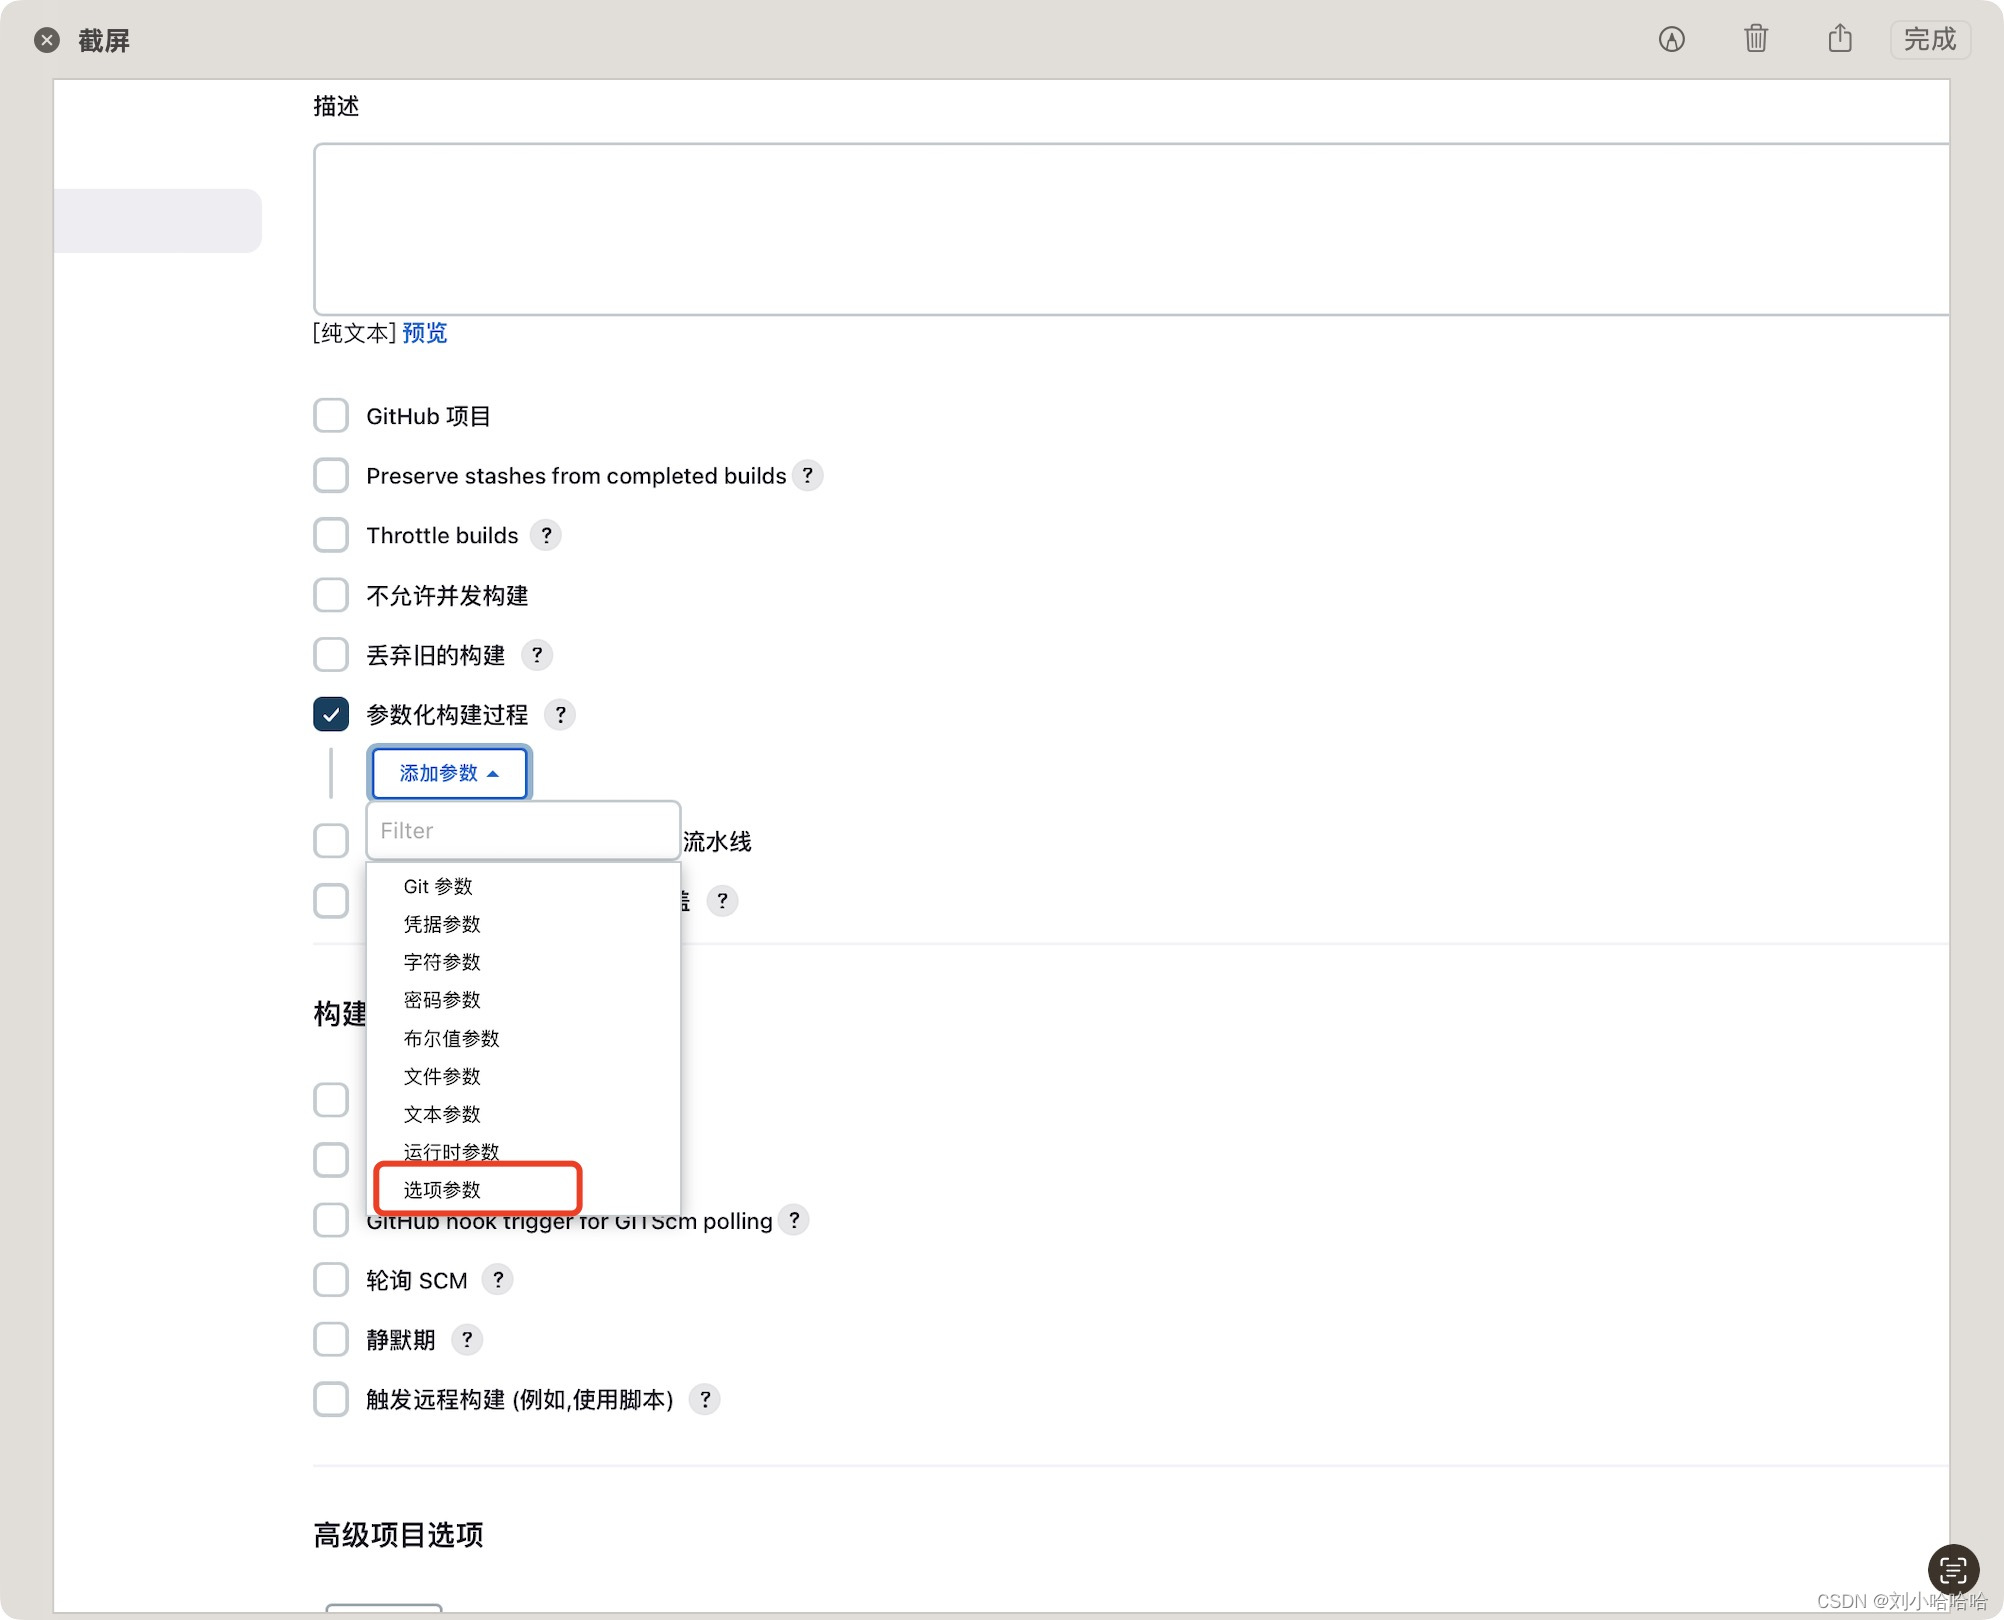Click the trash delete icon
Viewport: 2004px width, 1620px height.
click(x=1755, y=39)
